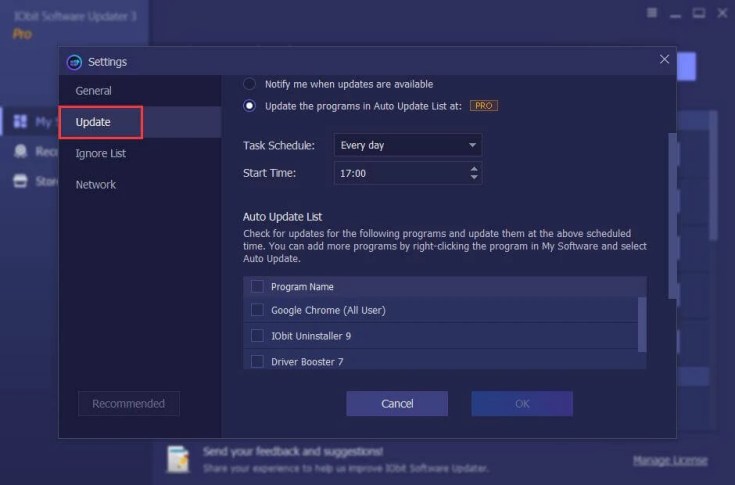Minimize the IObit Software Updater main window
Image resolution: width=735 pixels, height=485 pixels.
pyautogui.click(x=675, y=14)
